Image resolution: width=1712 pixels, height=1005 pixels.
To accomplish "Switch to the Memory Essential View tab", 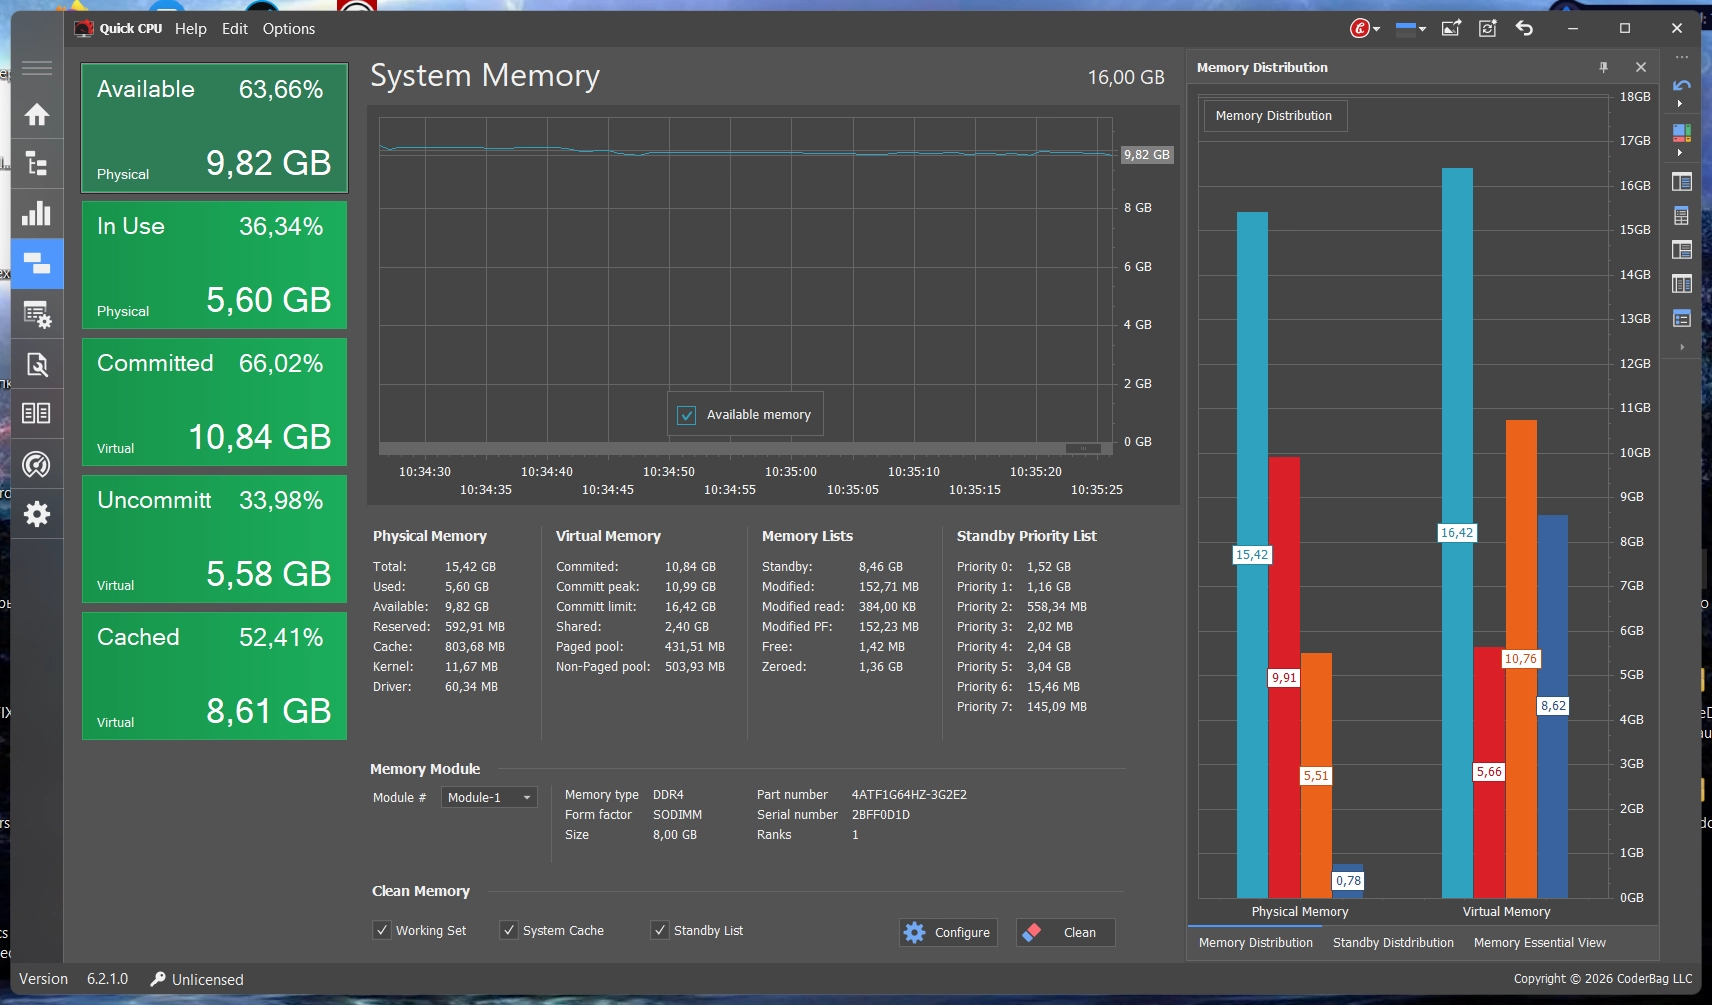I will [1540, 942].
